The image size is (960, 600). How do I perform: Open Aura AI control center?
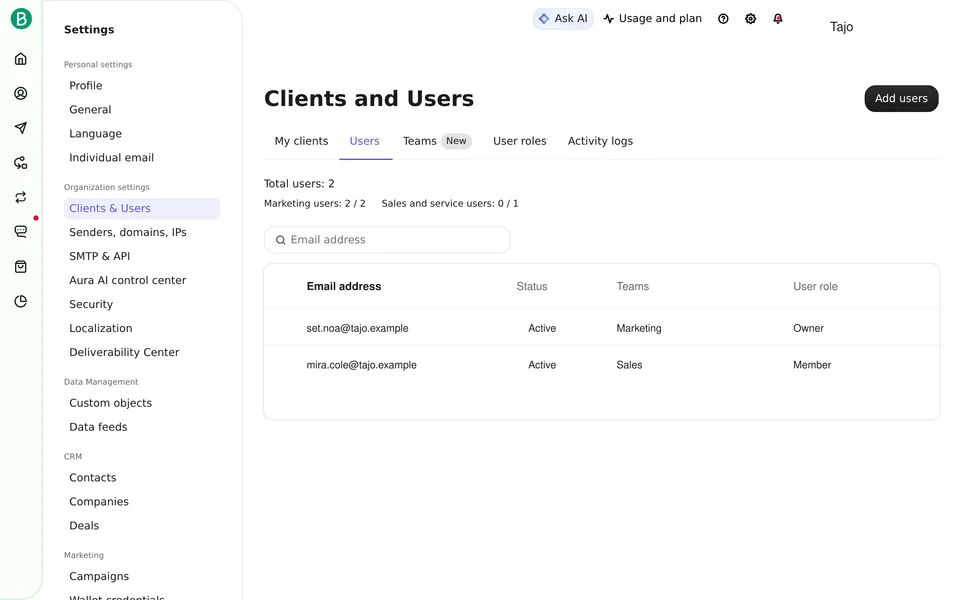click(x=127, y=280)
